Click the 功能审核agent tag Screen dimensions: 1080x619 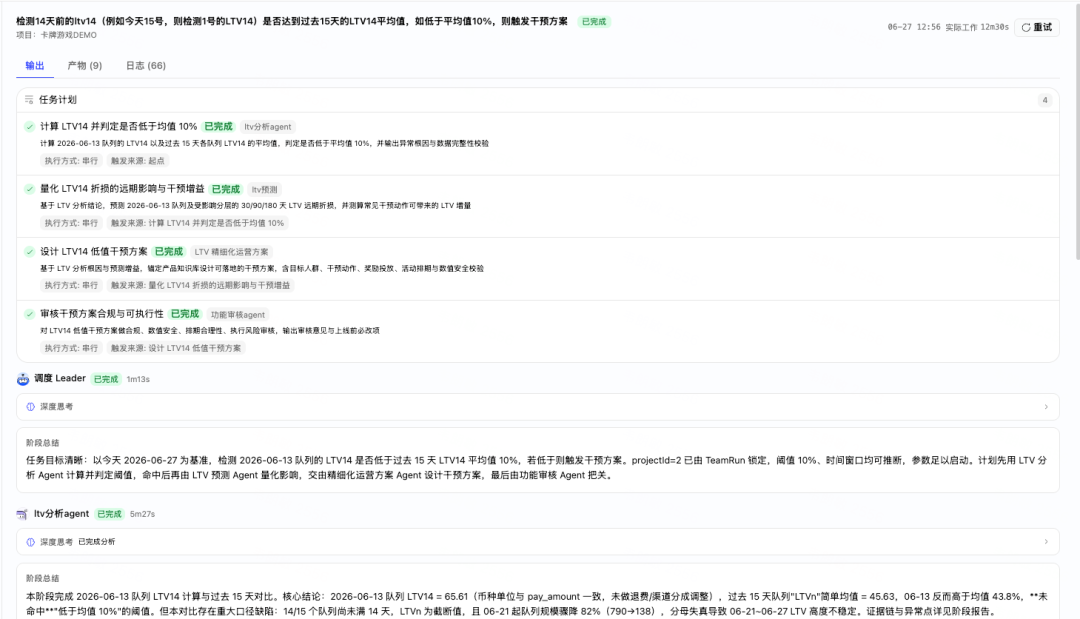tap(238, 315)
